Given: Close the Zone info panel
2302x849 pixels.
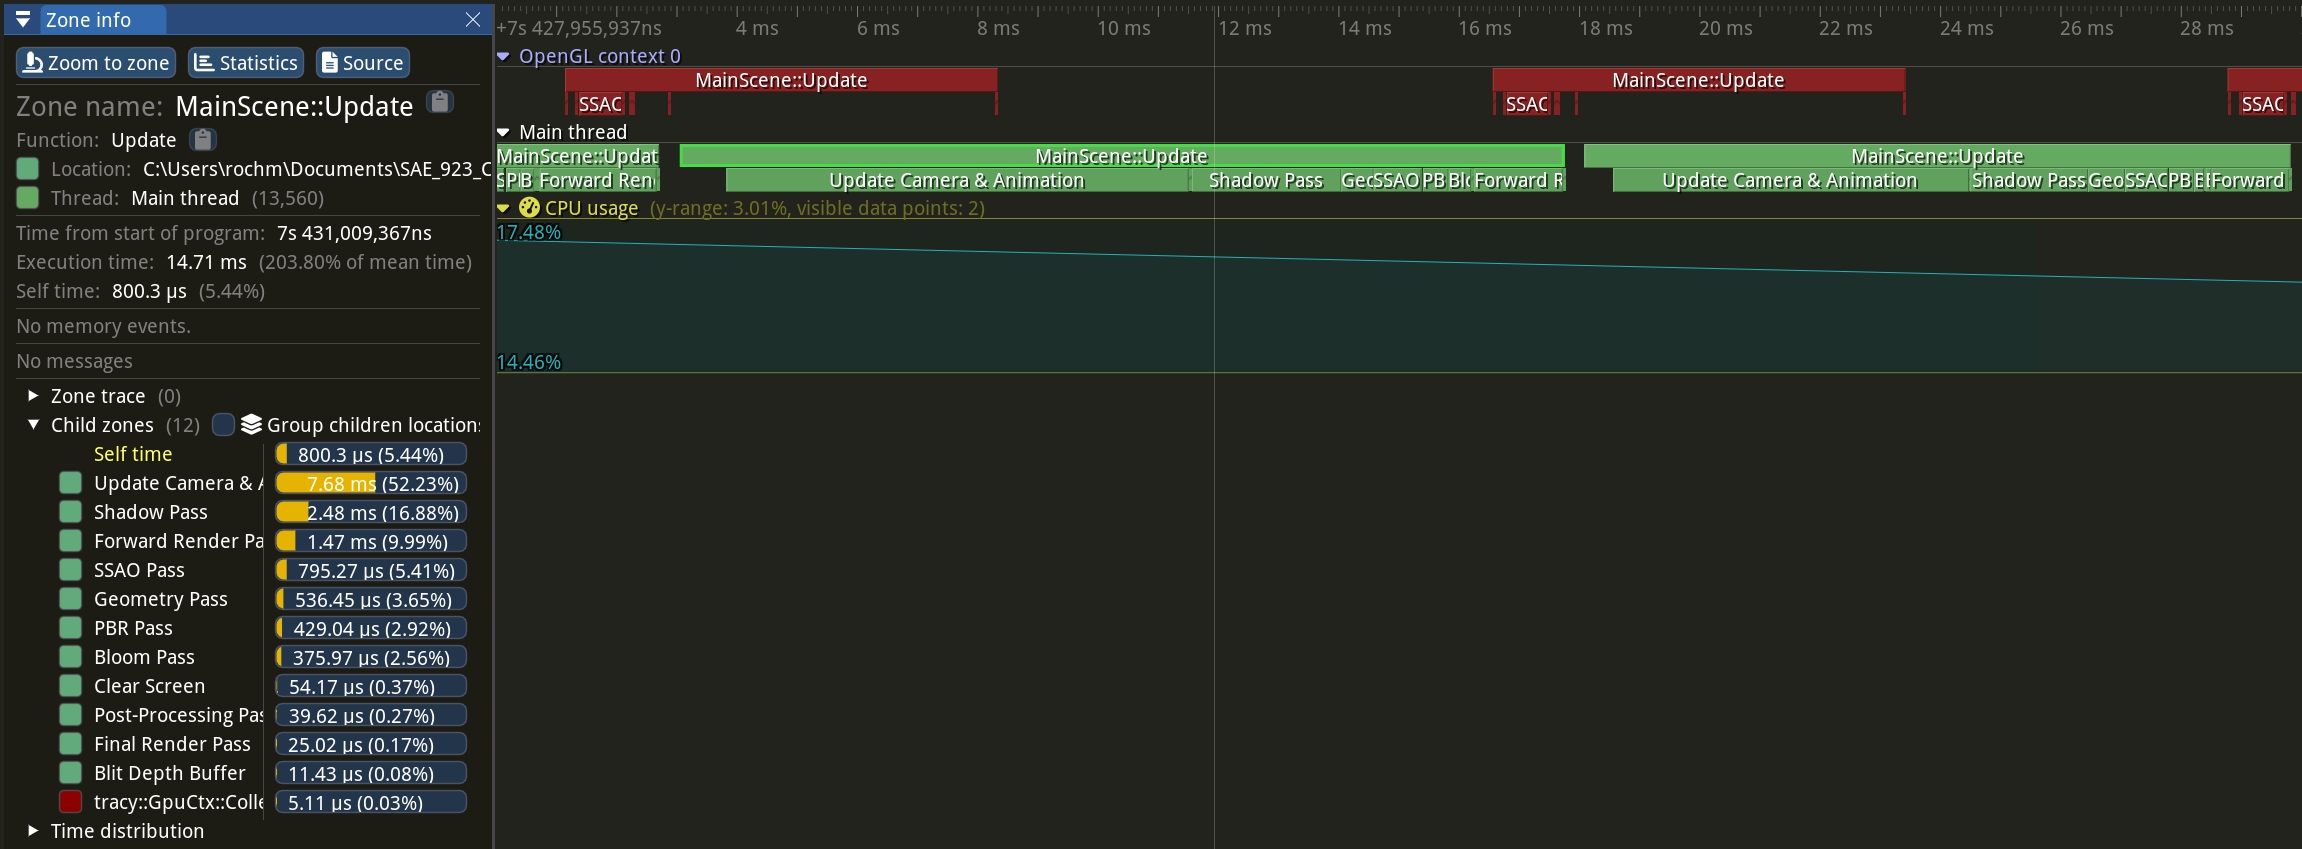Looking at the screenshot, I should click(473, 20).
